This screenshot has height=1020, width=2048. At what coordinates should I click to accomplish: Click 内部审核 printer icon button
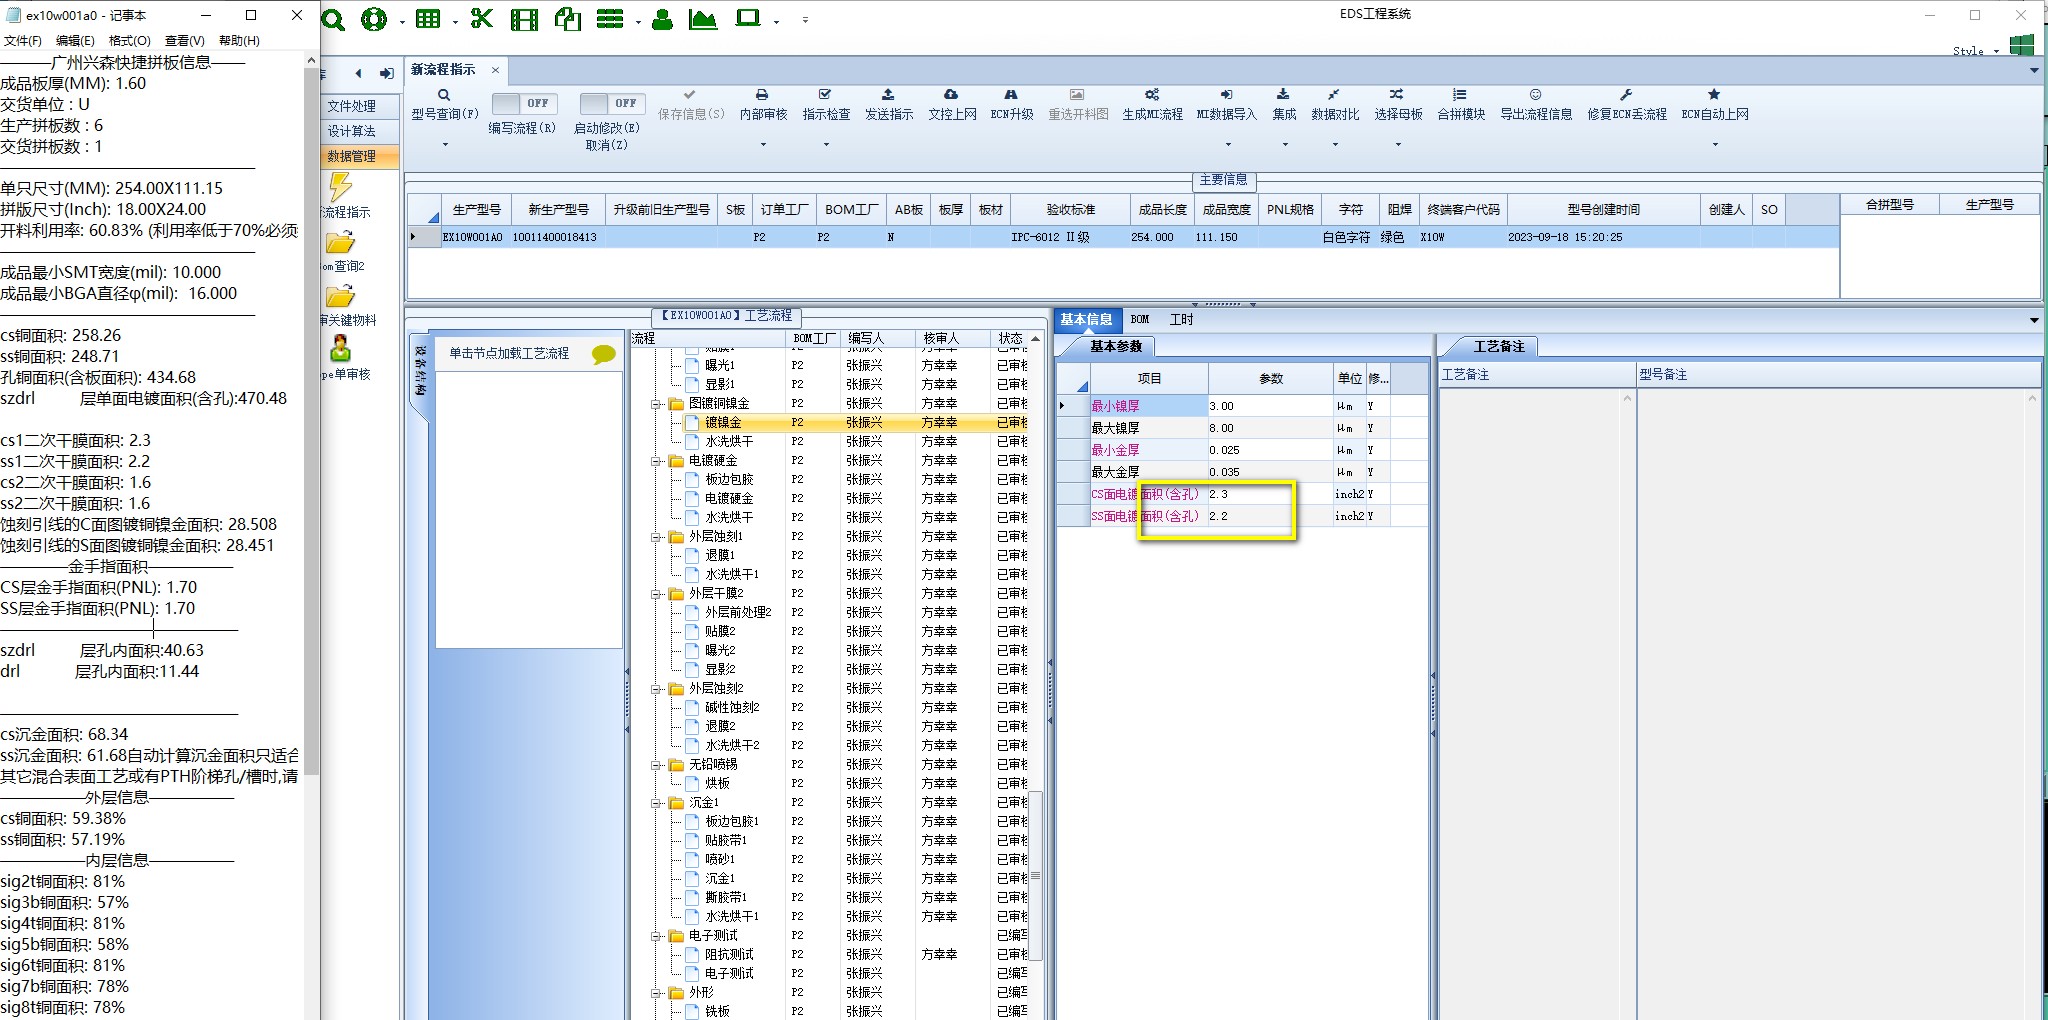(763, 105)
